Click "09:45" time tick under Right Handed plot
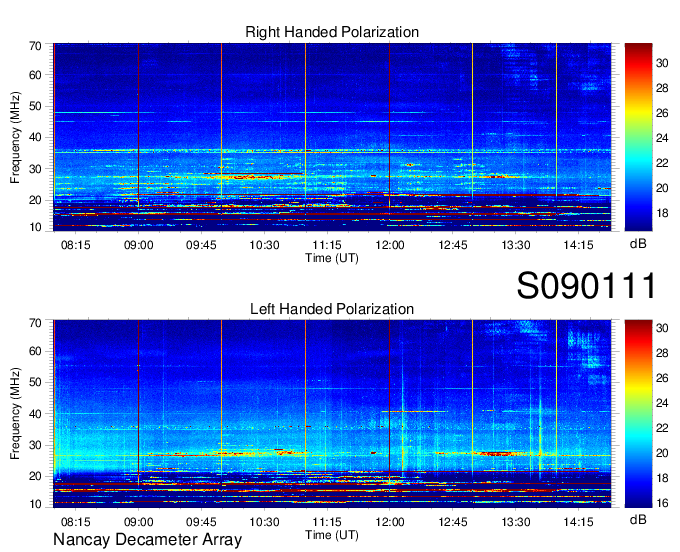The height and width of the screenshot is (552, 680). (x=201, y=245)
